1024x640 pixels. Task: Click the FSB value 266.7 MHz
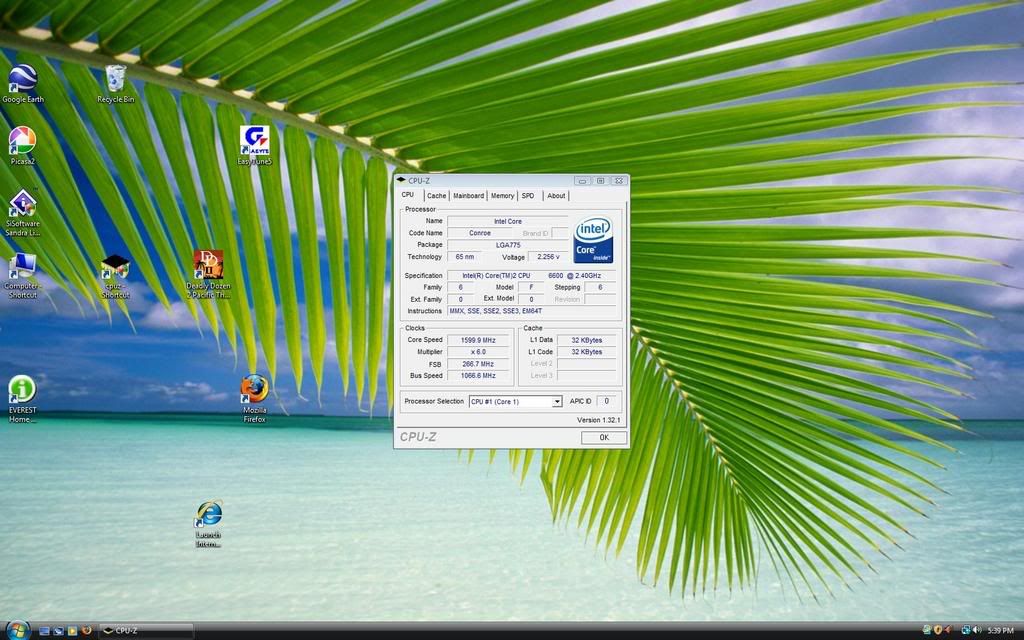(x=478, y=364)
